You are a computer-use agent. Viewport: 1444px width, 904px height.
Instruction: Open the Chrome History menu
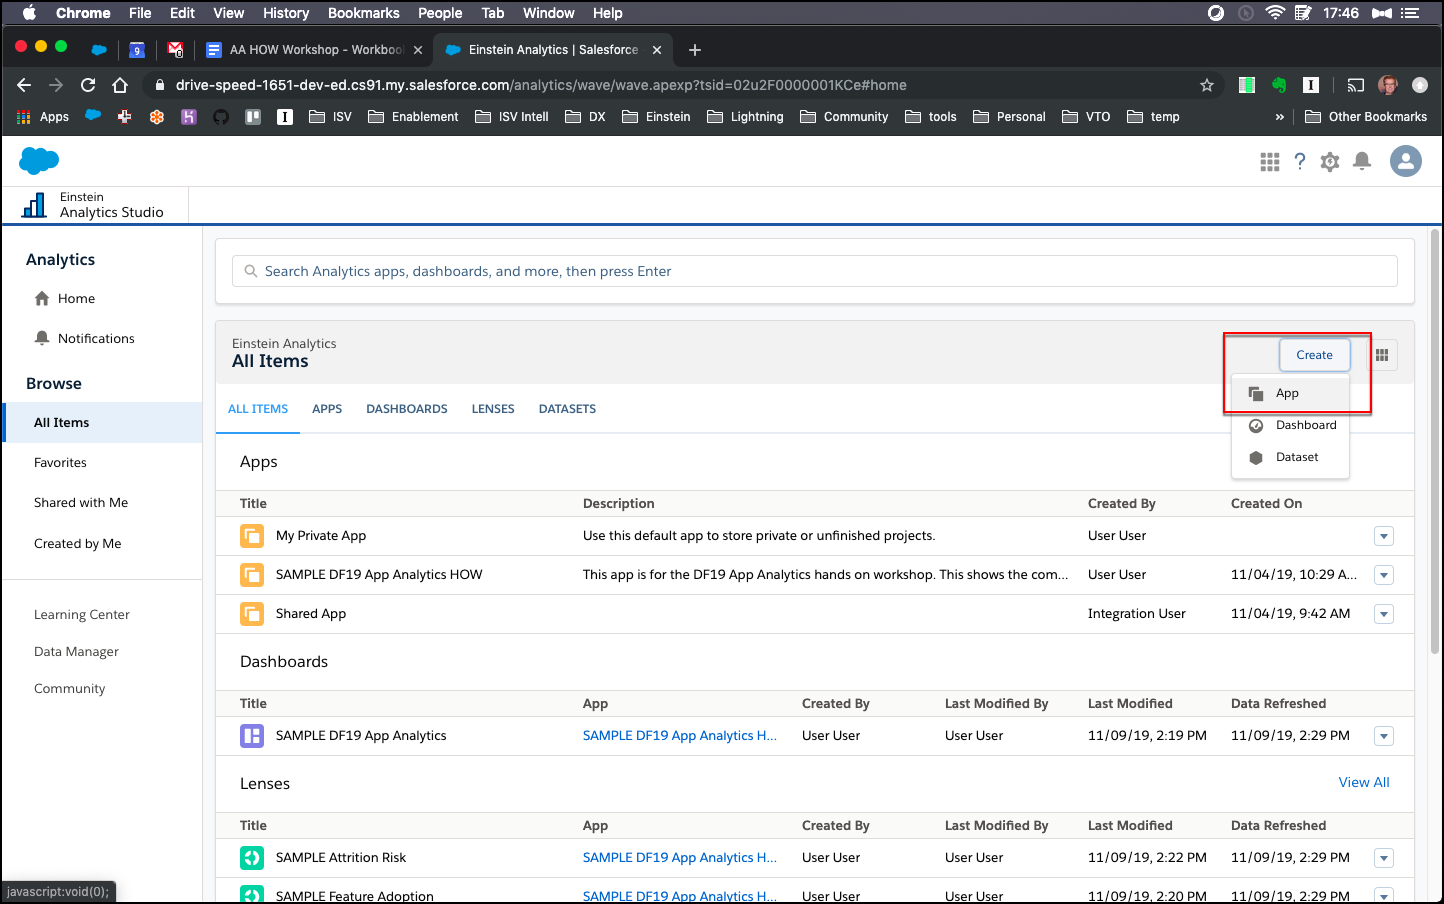click(286, 13)
